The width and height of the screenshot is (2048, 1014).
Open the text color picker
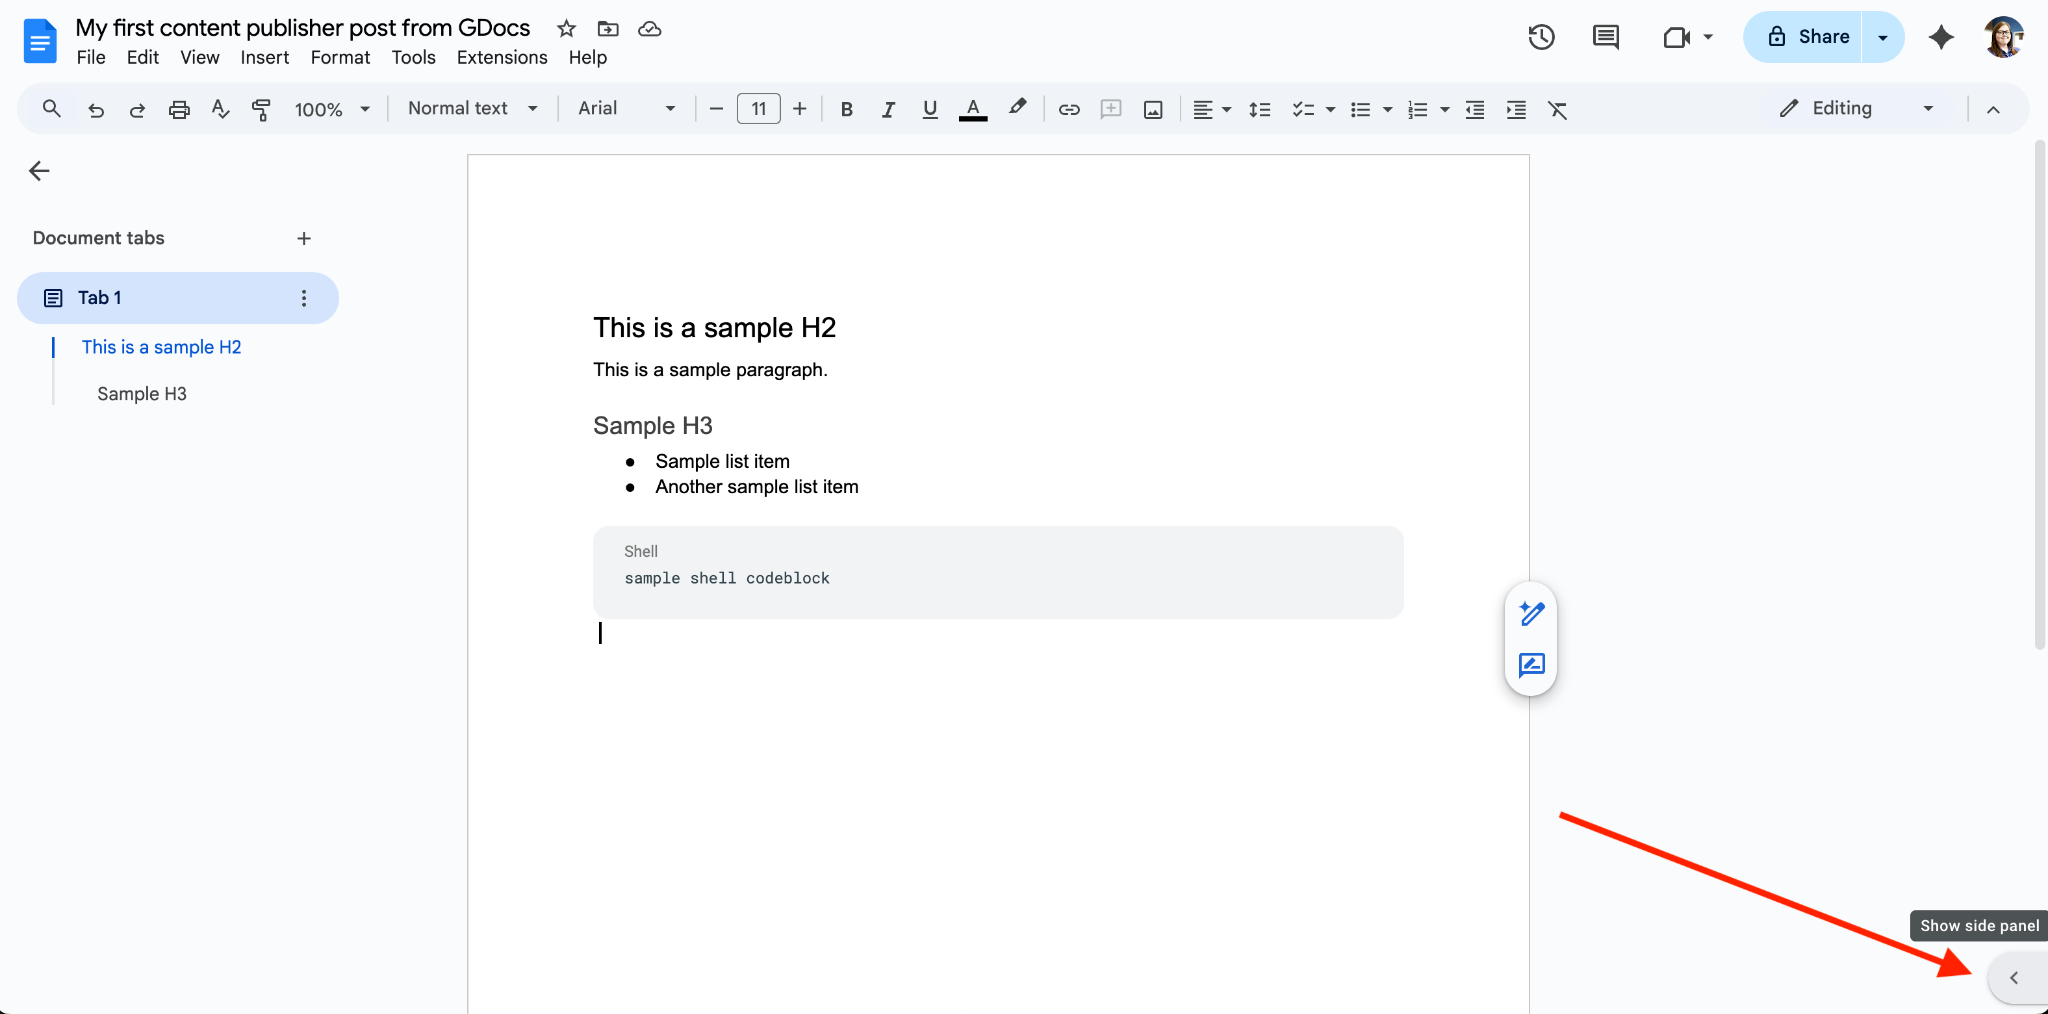coord(972,109)
